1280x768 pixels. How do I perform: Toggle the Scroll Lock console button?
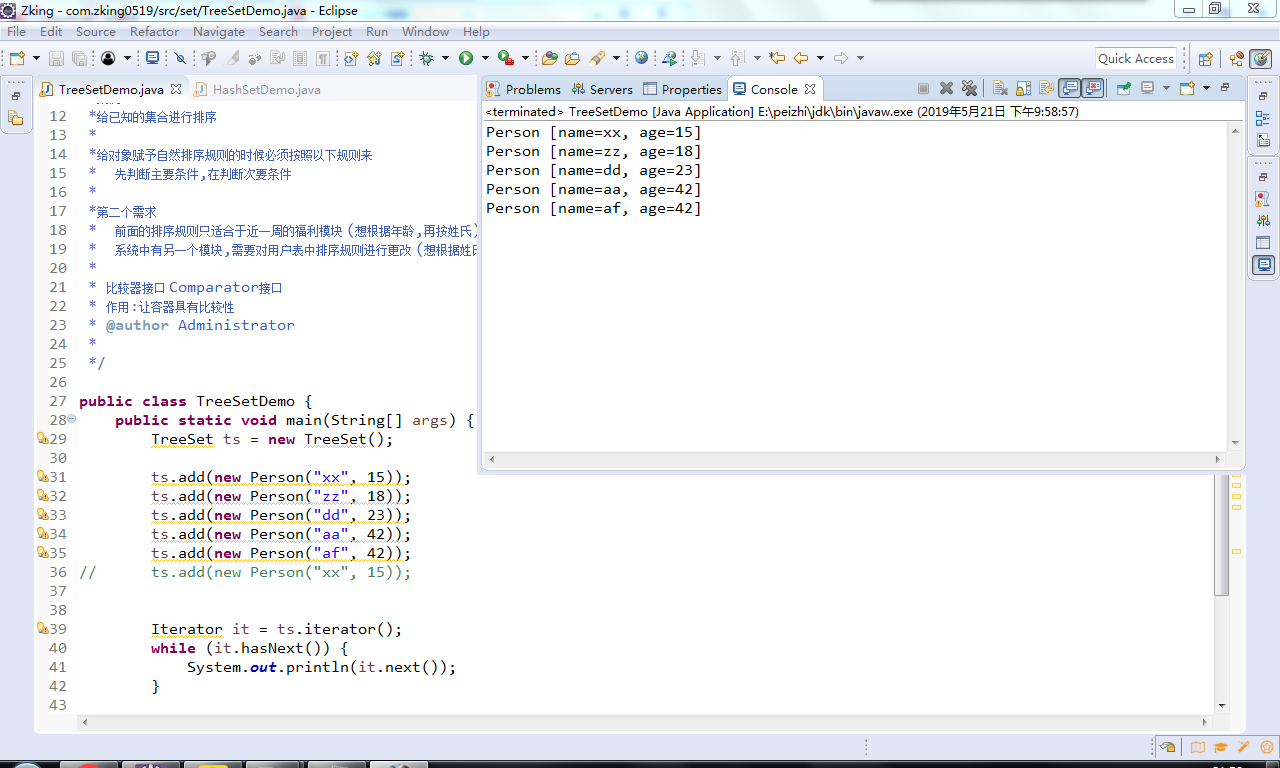pyautogui.click(x=1023, y=89)
